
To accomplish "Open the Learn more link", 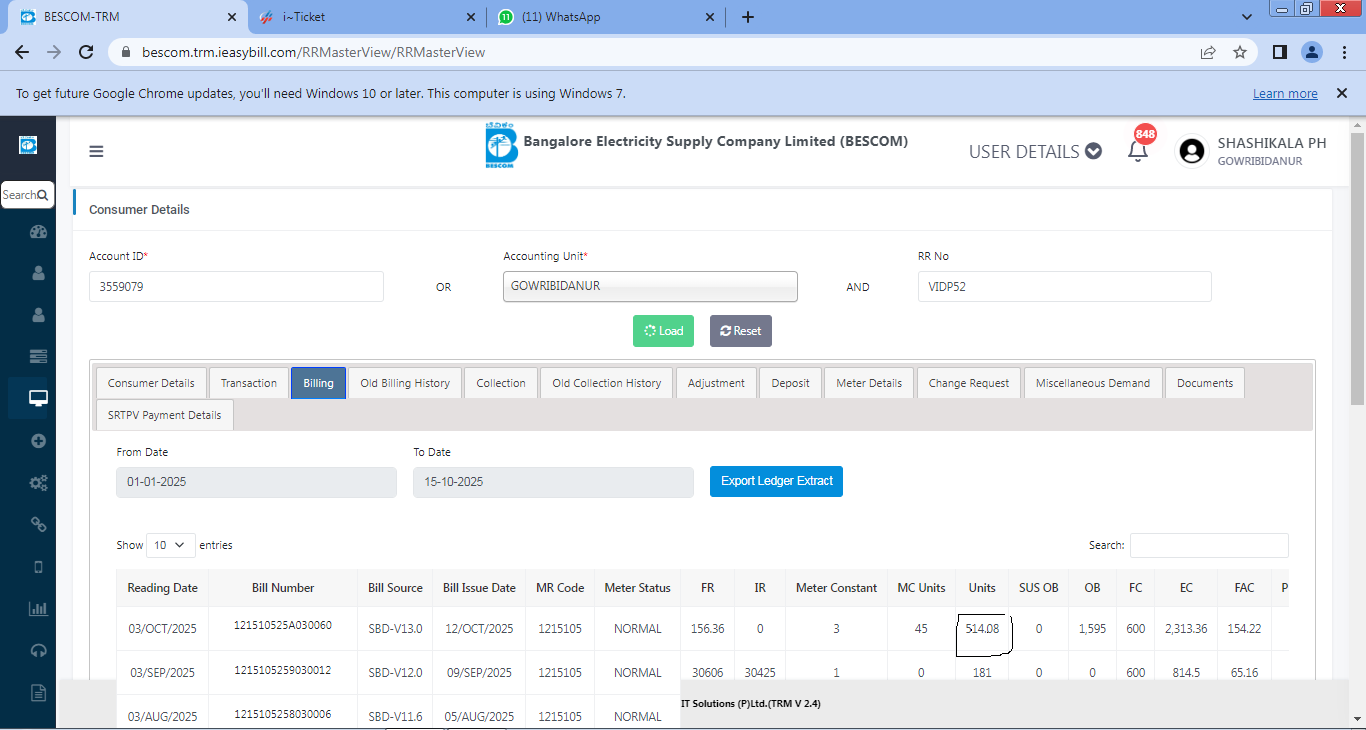I will (x=1285, y=94).
